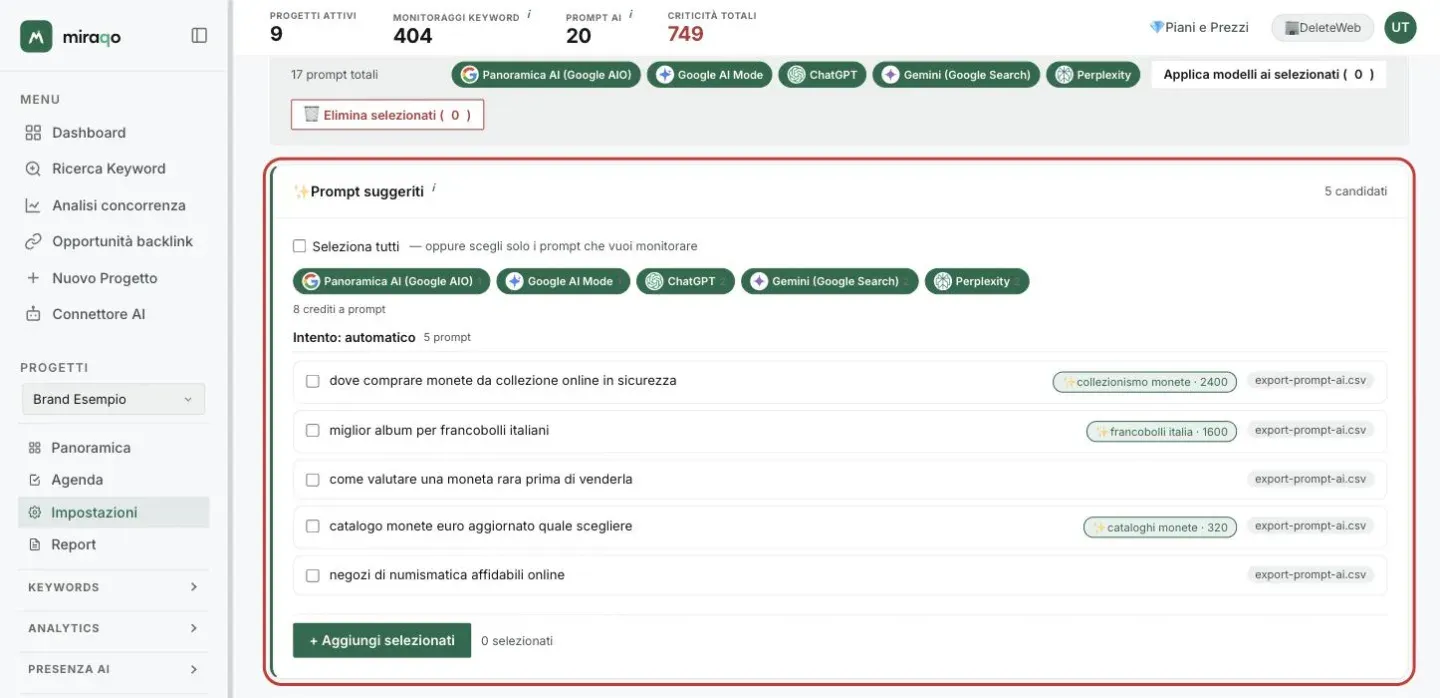Open the UT user avatar menu

(1400, 28)
